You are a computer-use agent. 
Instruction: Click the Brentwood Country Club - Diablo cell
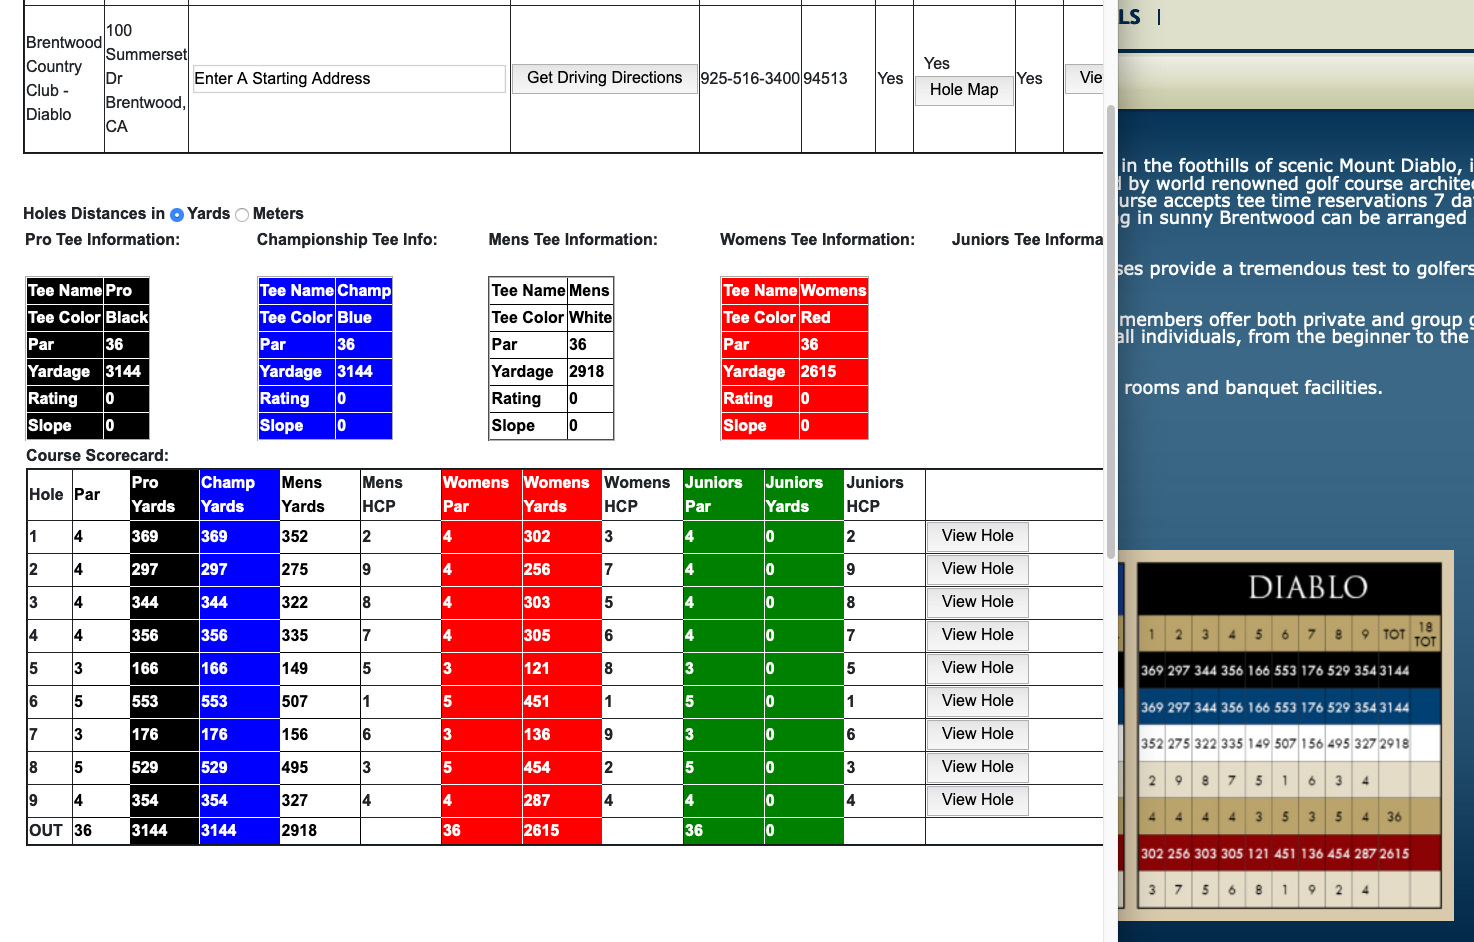pos(64,79)
